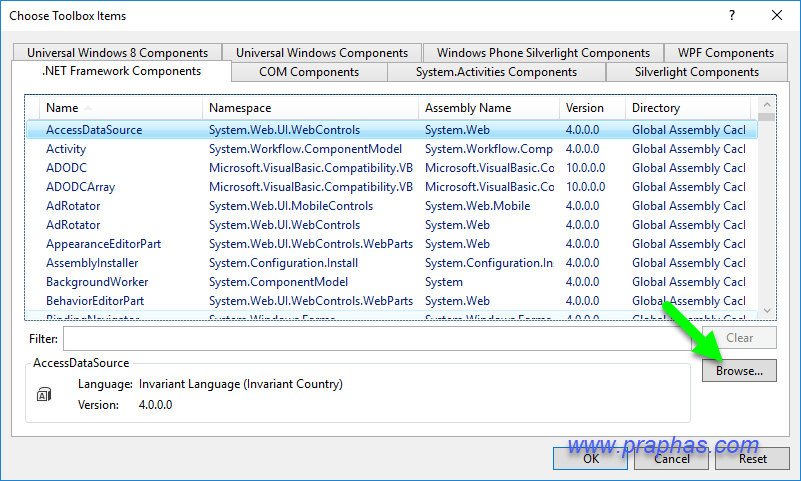Click the Clear filter button
This screenshot has width=801, height=481.
[x=739, y=338]
